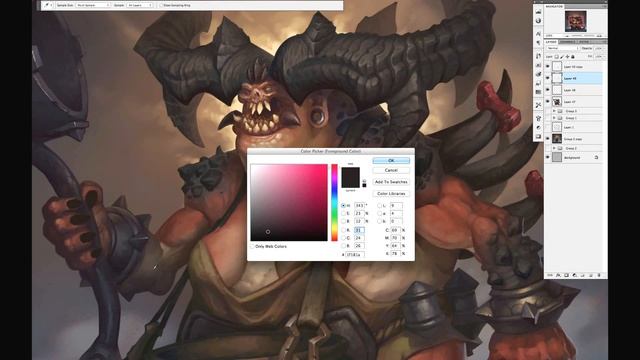Click Lock position icon
This screenshot has height=360, width=640.
point(567,57)
